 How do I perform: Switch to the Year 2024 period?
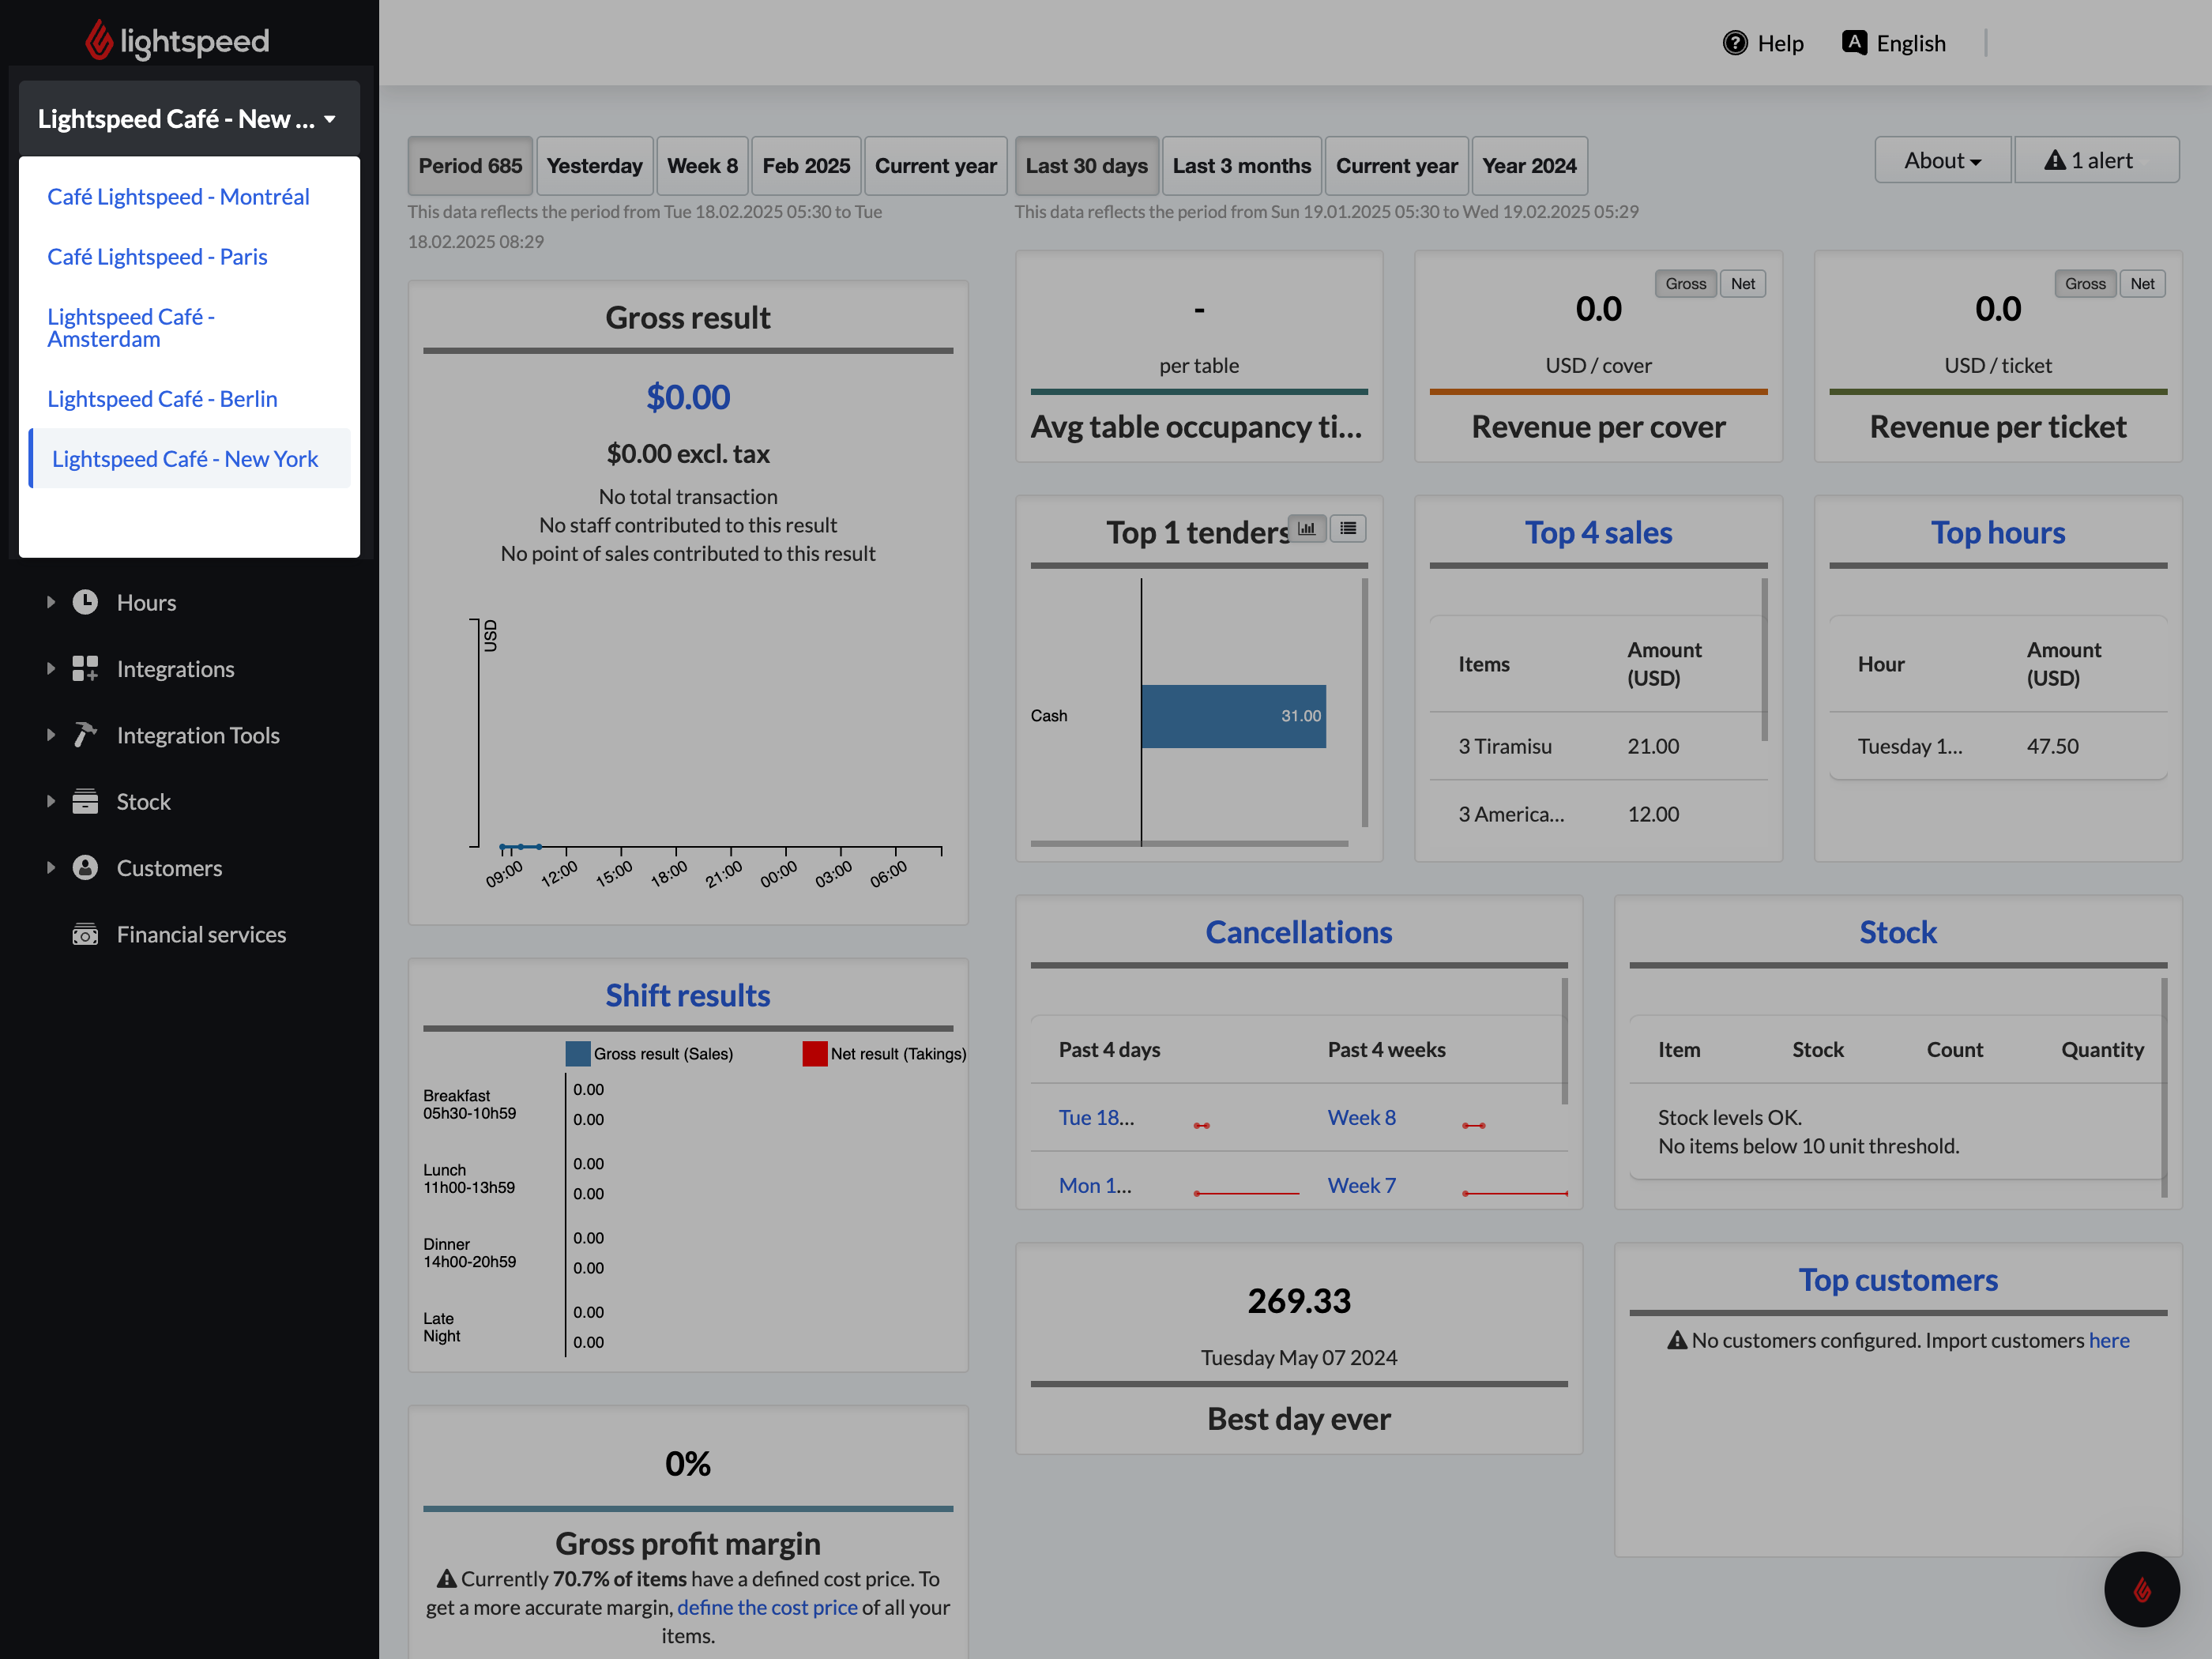pos(1529,165)
